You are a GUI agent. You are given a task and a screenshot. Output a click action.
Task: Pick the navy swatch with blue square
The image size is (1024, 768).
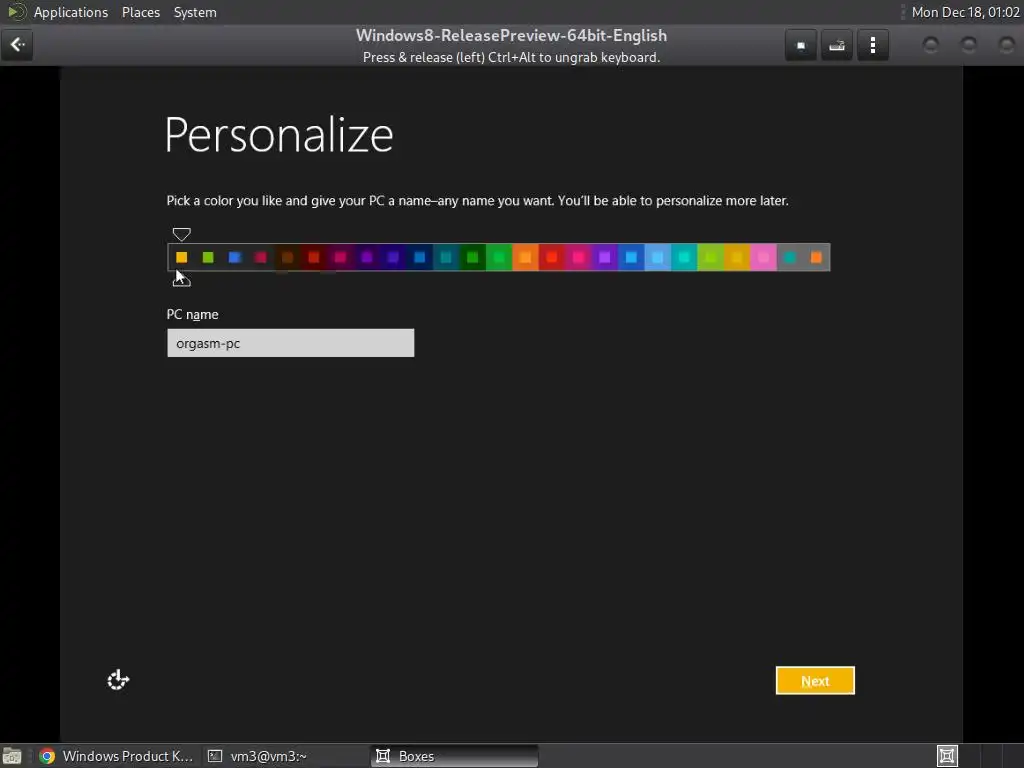pyautogui.click(x=419, y=257)
